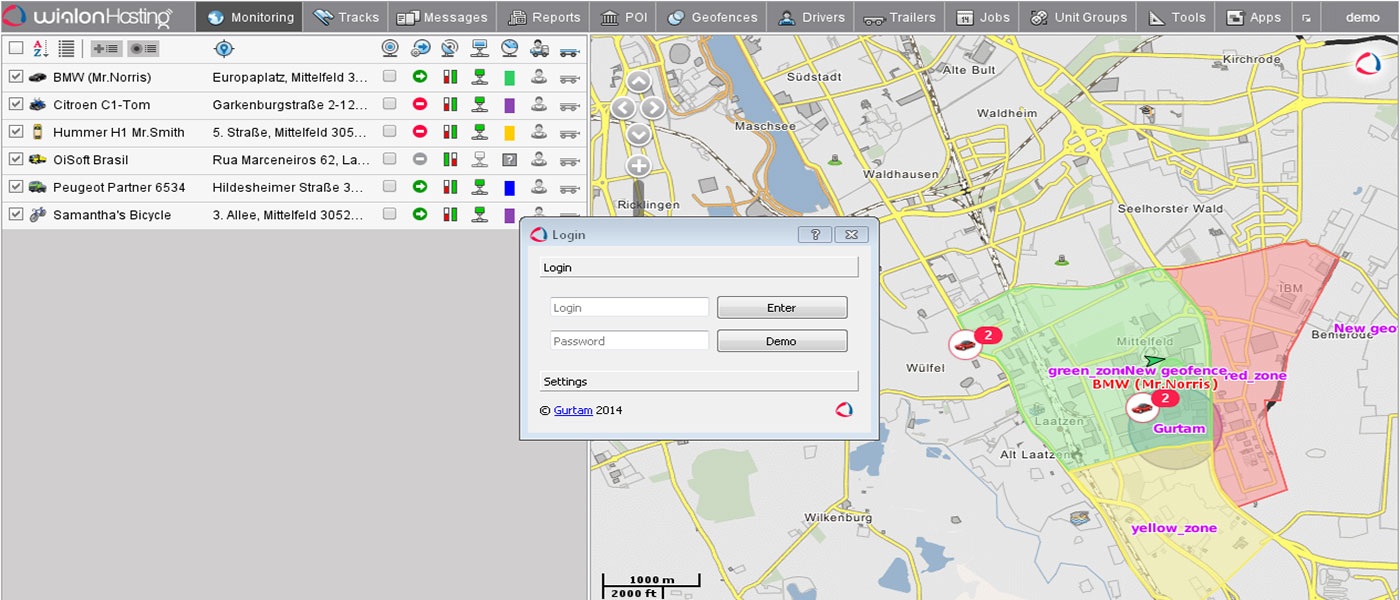Viewport: 1400px width, 600px height.
Task: Open help in the Login dialog
Action: point(815,234)
